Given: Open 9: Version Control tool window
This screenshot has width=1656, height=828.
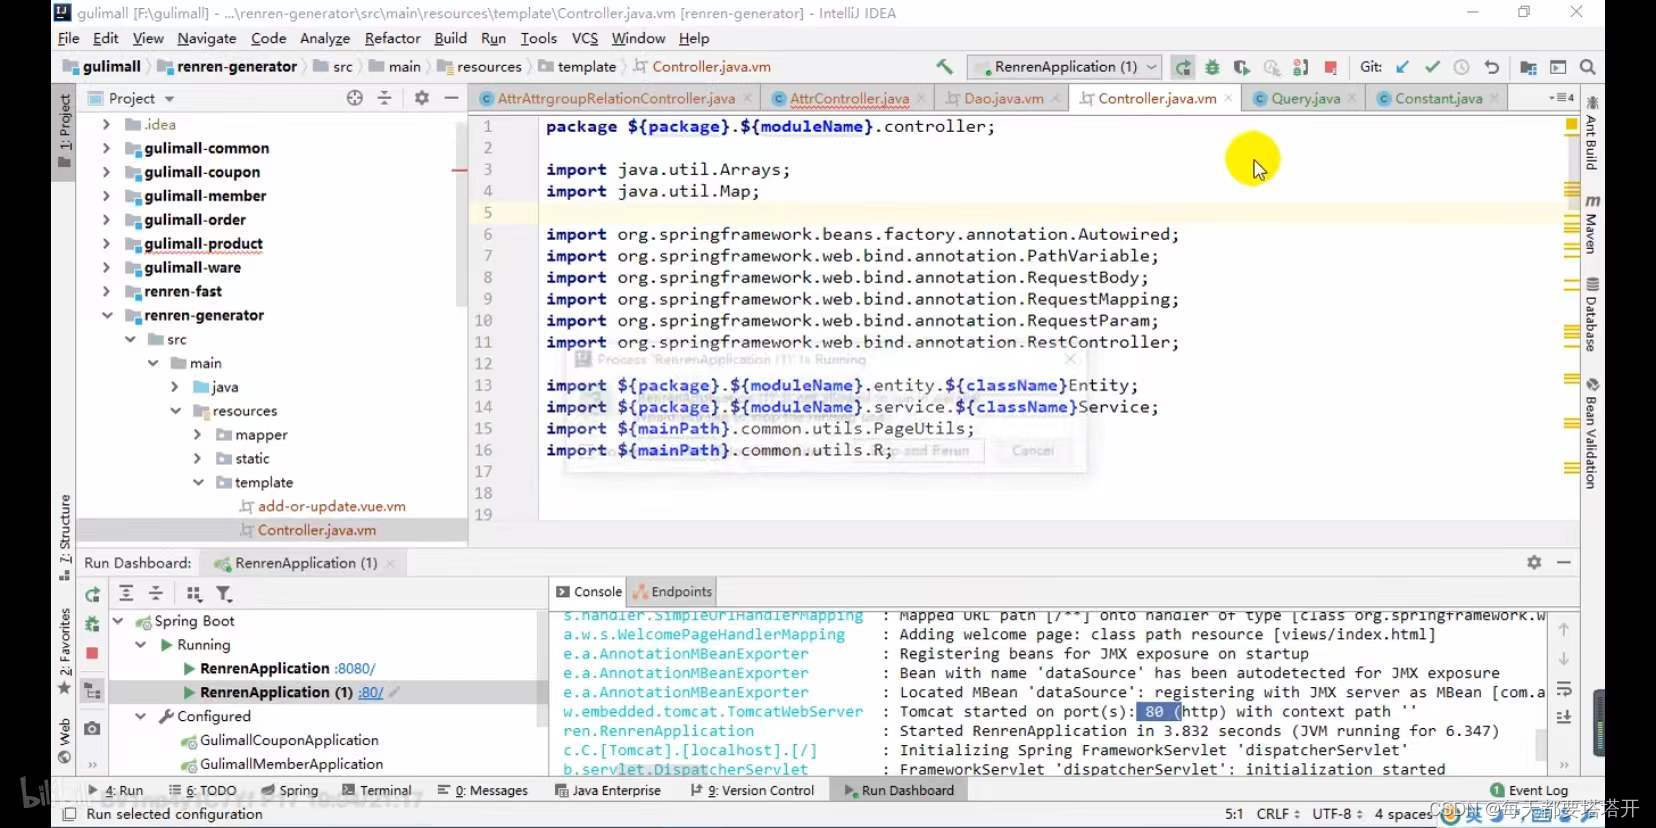Looking at the screenshot, I should pos(753,790).
